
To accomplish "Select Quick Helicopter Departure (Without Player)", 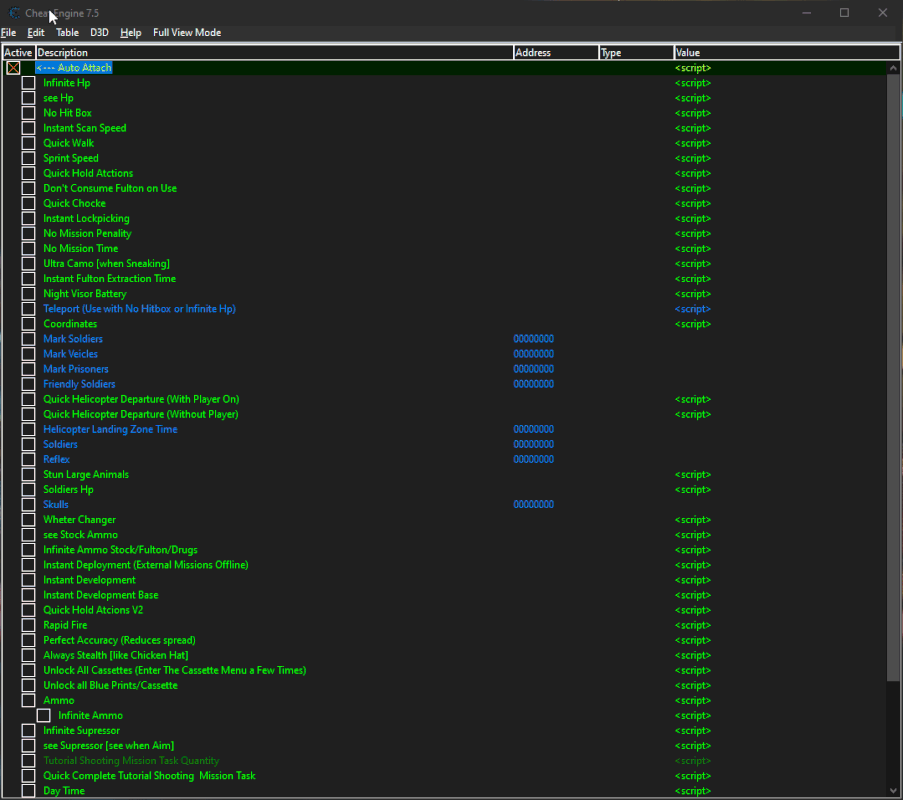I will [141, 414].
